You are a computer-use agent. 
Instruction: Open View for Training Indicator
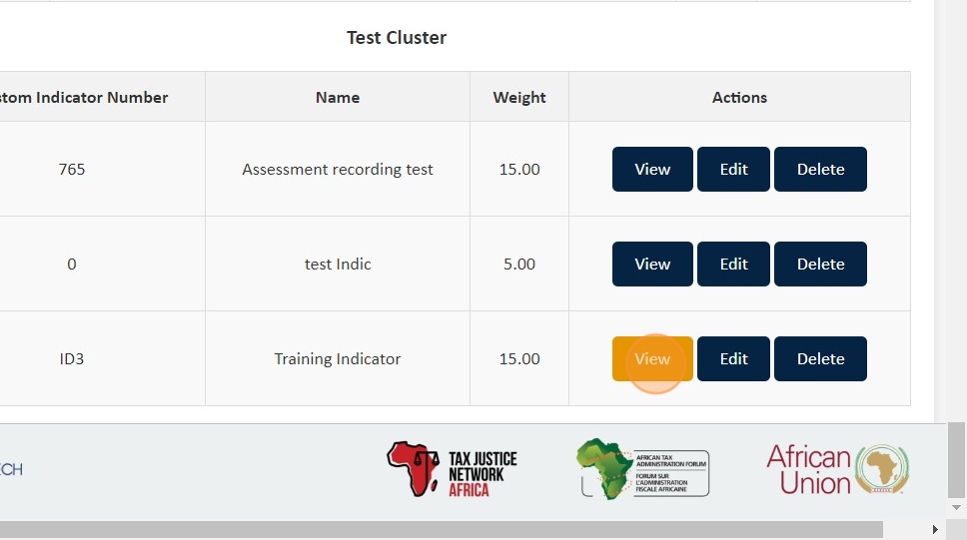pos(652,359)
